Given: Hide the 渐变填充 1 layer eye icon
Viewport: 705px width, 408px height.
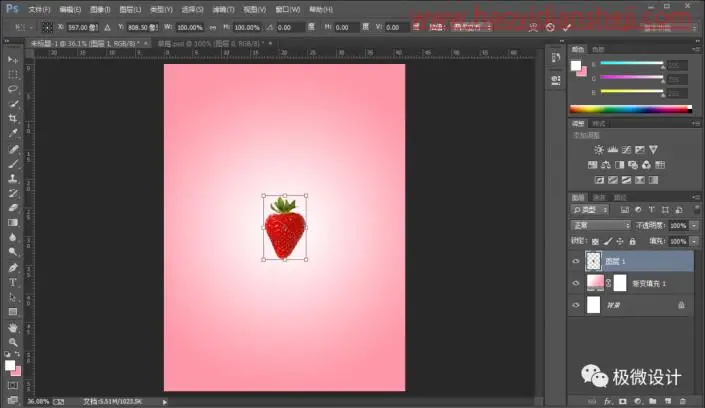Looking at the screenshot, I should click(576, 283).
